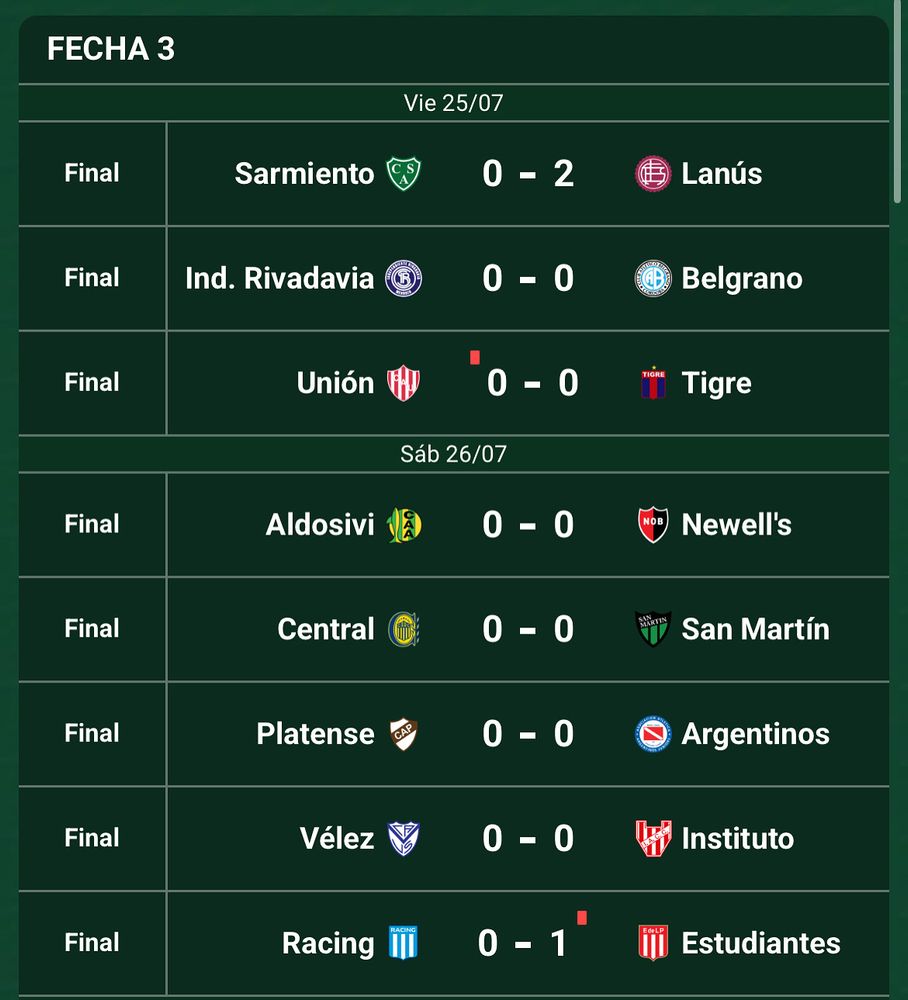Click the Aldosivi yellow-green crest

pos(404,525)
